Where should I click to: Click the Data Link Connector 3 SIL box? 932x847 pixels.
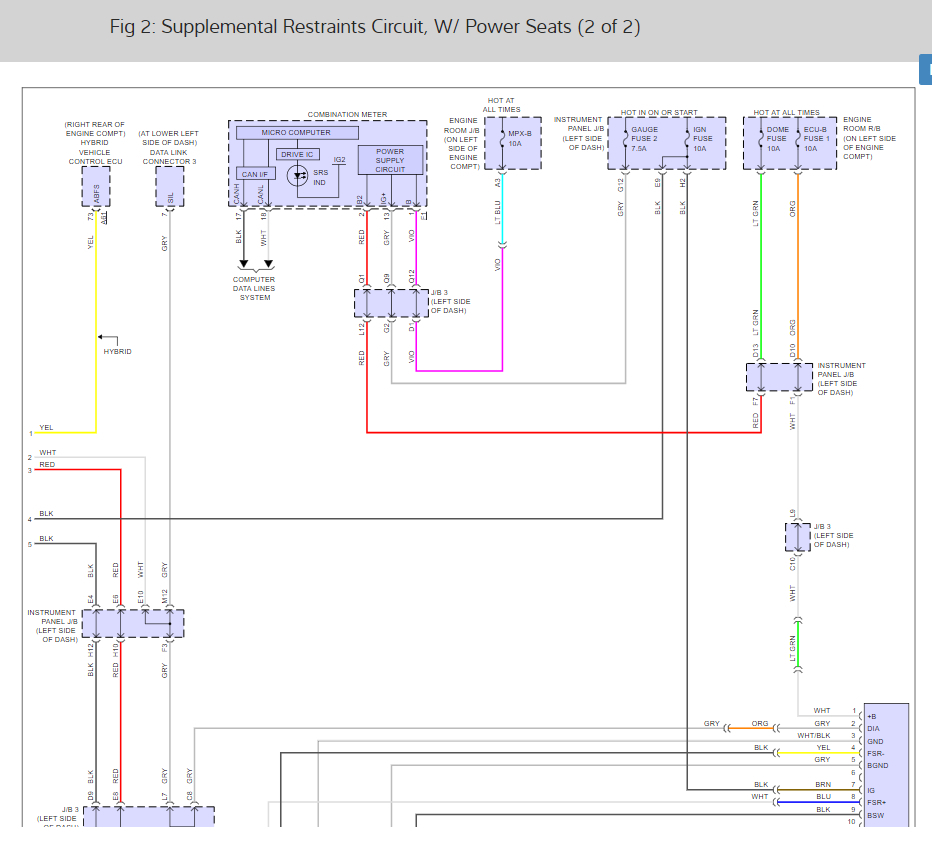click(170, 185)
